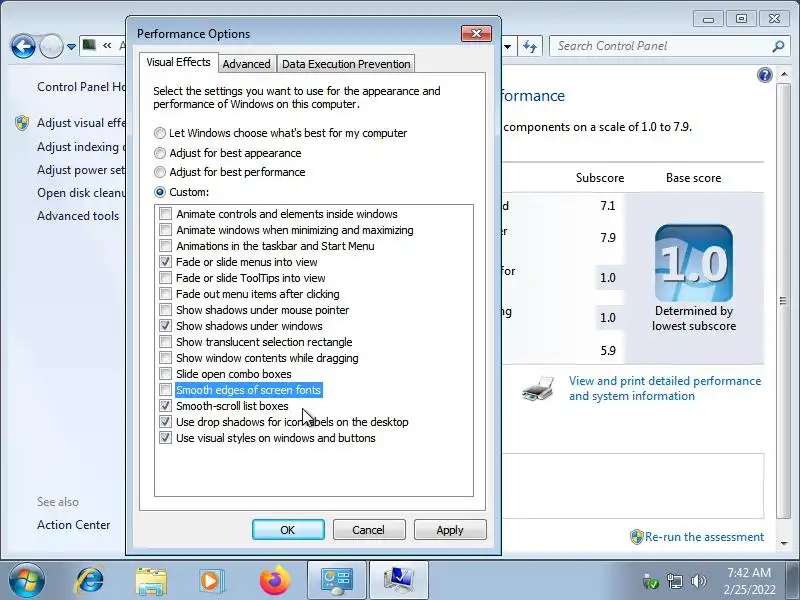Switch to the Control Panel taskbar button
This screenshot has height=600, width=800.
coord(337,580)
